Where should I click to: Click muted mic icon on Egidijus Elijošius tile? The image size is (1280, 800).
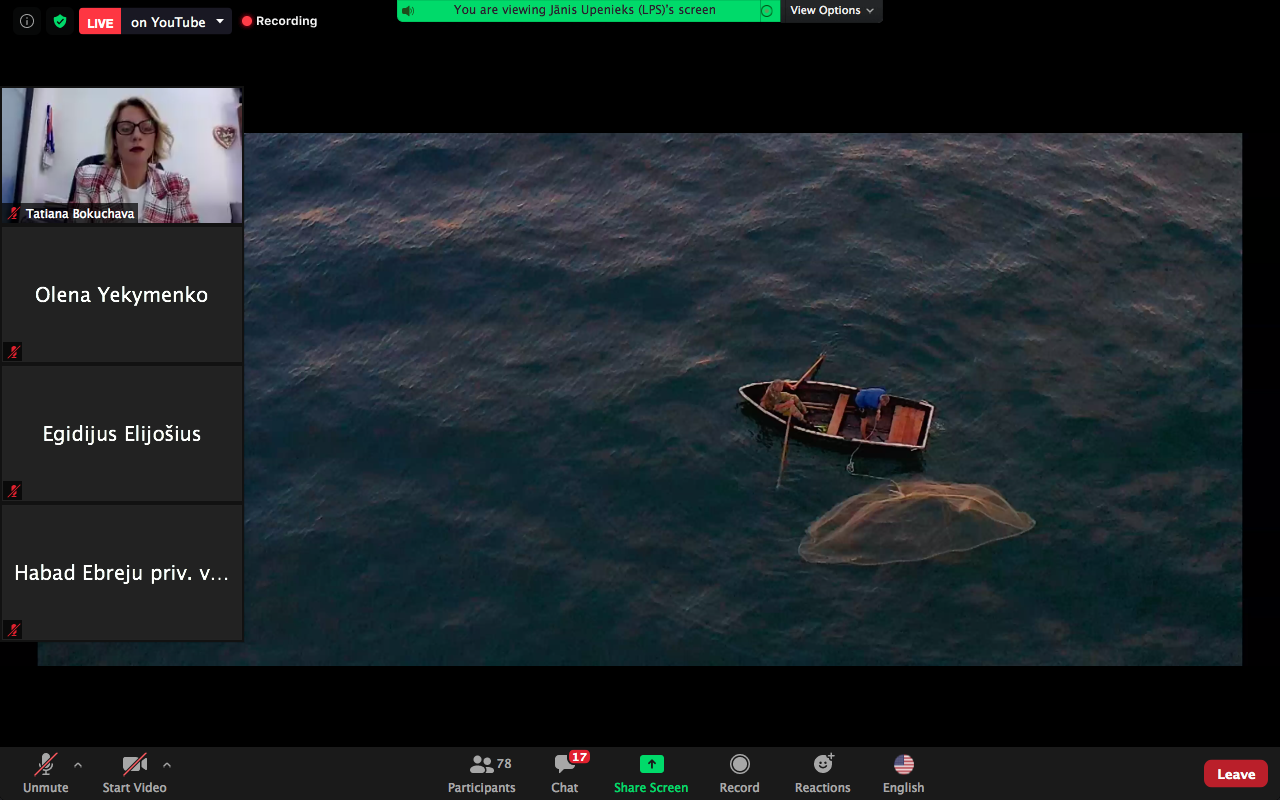click(14, 490)
